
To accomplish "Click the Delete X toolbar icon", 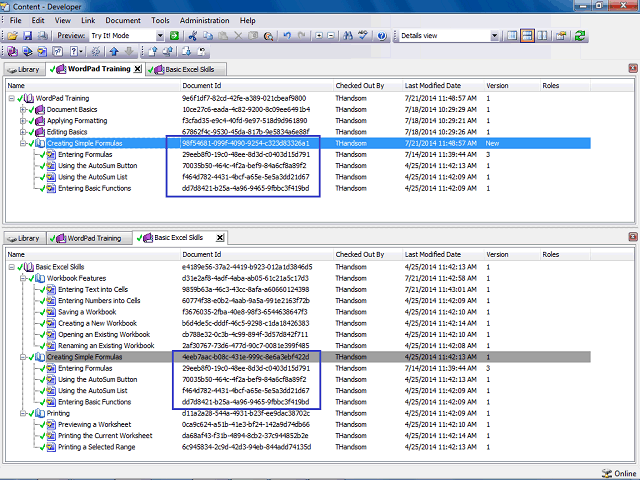I will pos(238,36).
